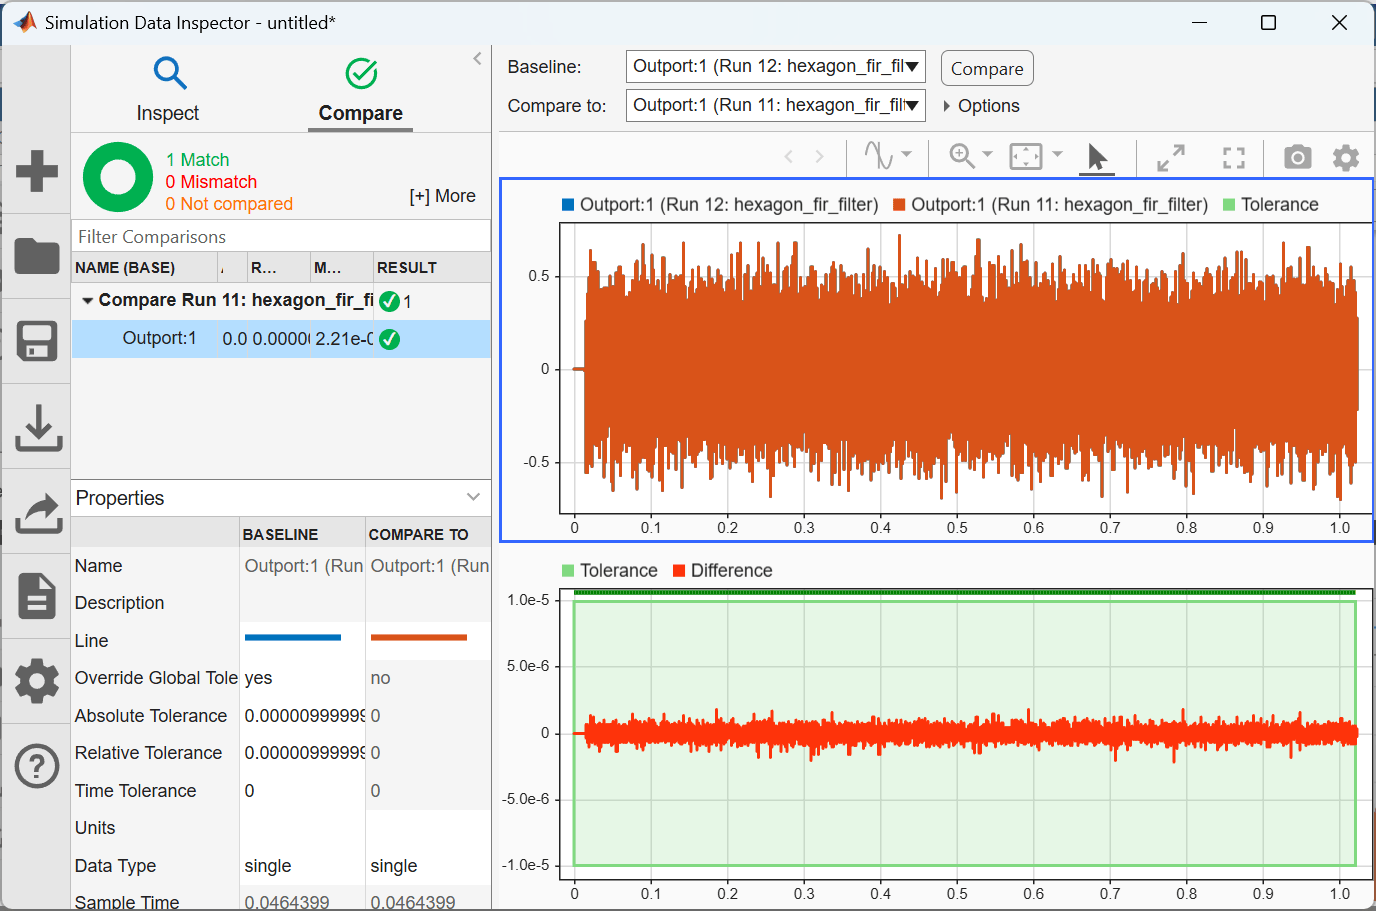Click the fit-to-view frame tool
Screen dimensions: 1376x911
[x=1026, y=156]
